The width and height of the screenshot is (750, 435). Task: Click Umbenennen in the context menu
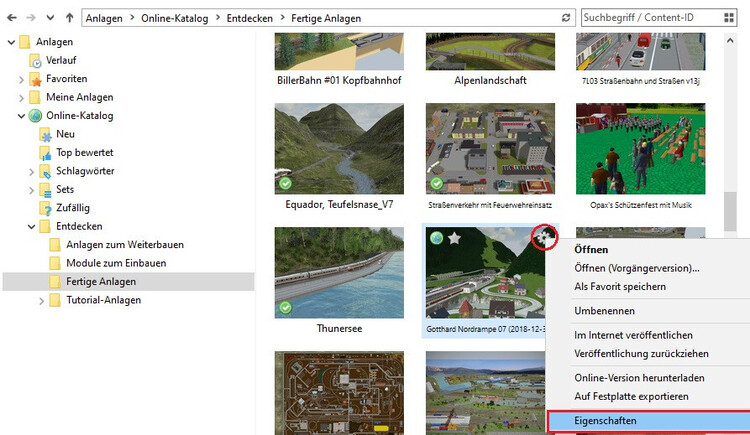605,311
